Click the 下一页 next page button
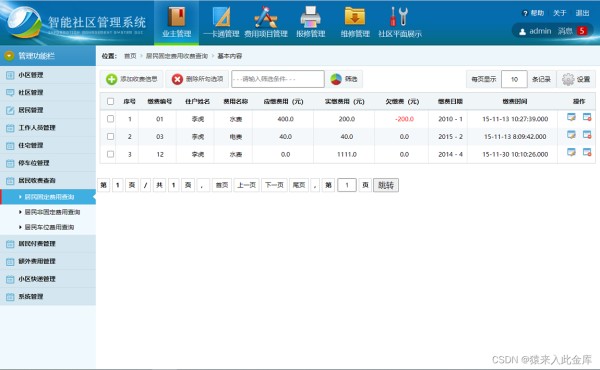Screen dimensions: 600x370 pyautogui.click(x=274, y=185)
